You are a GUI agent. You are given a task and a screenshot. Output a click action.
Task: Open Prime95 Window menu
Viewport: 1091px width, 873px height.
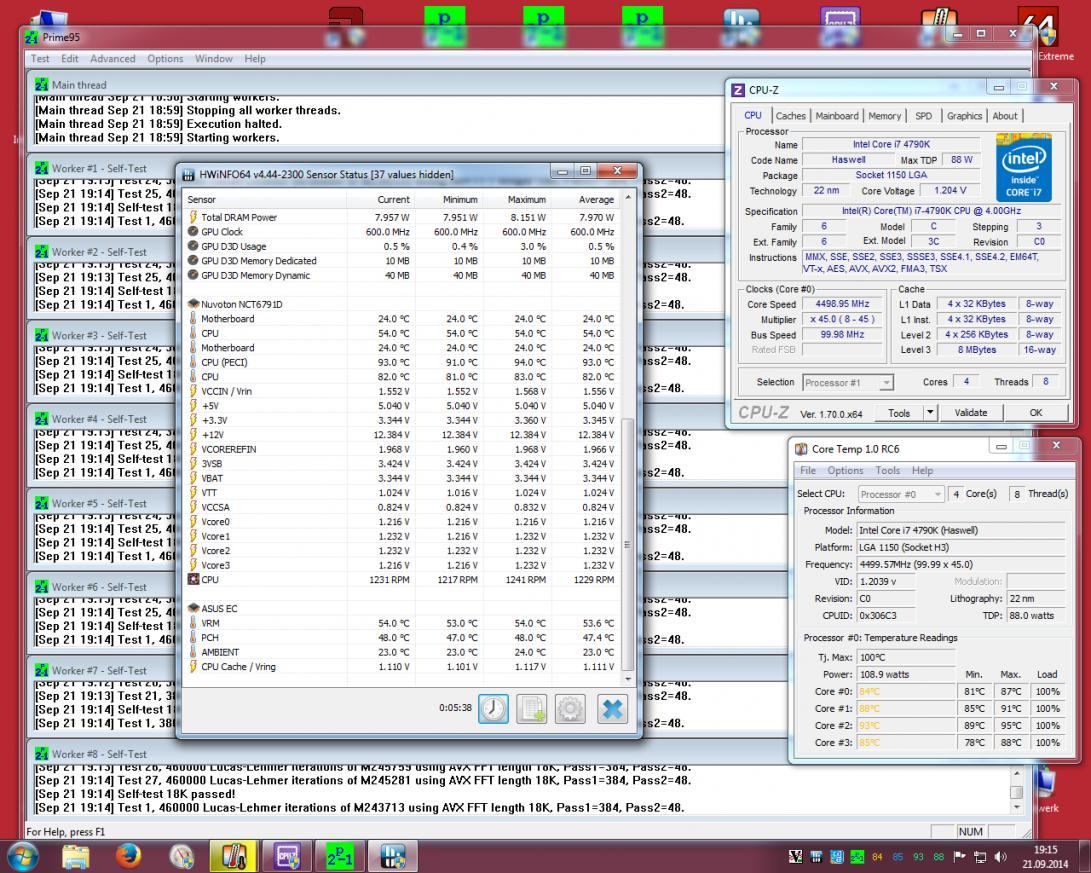point(214,58)
